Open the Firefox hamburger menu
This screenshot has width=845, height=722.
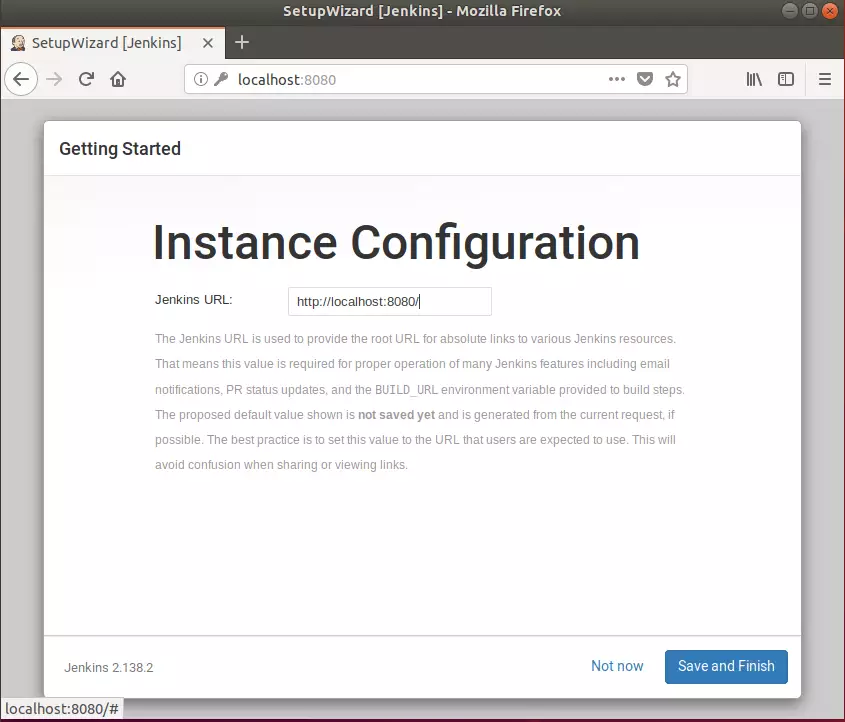[x=825, y=79]
